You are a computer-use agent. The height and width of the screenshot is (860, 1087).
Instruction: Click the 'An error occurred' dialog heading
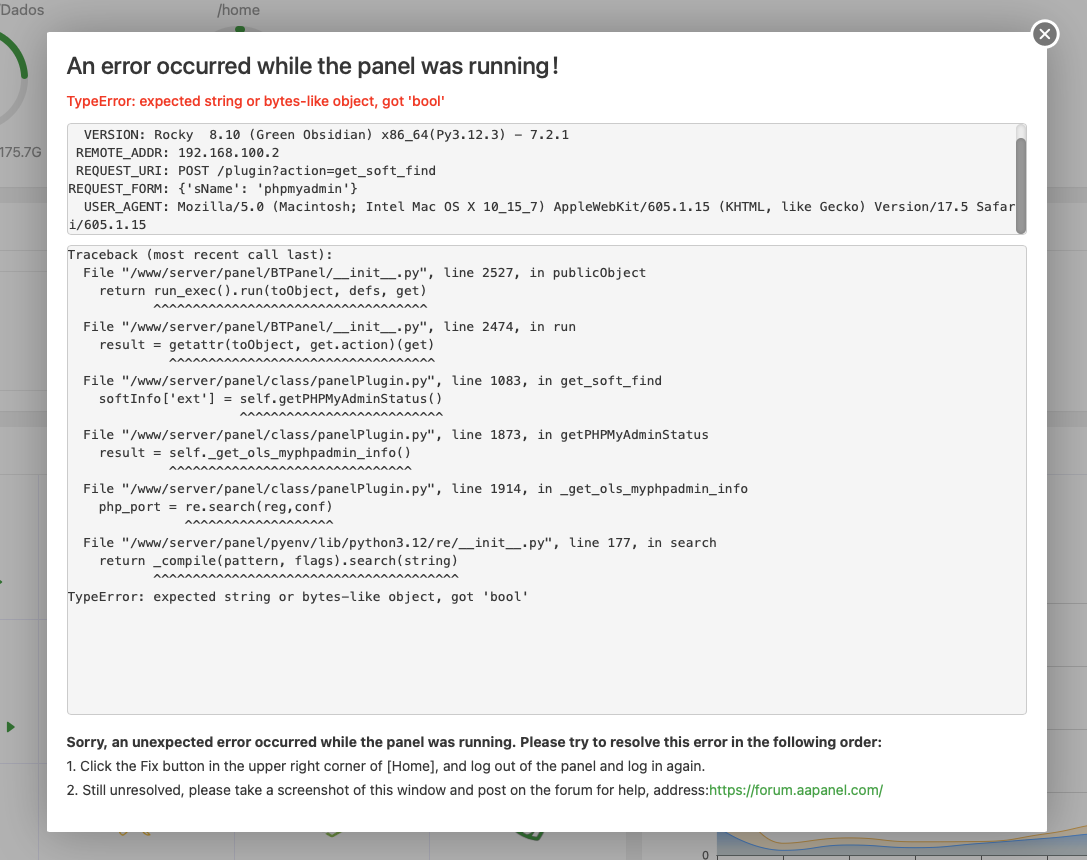[x=312, y=66]
